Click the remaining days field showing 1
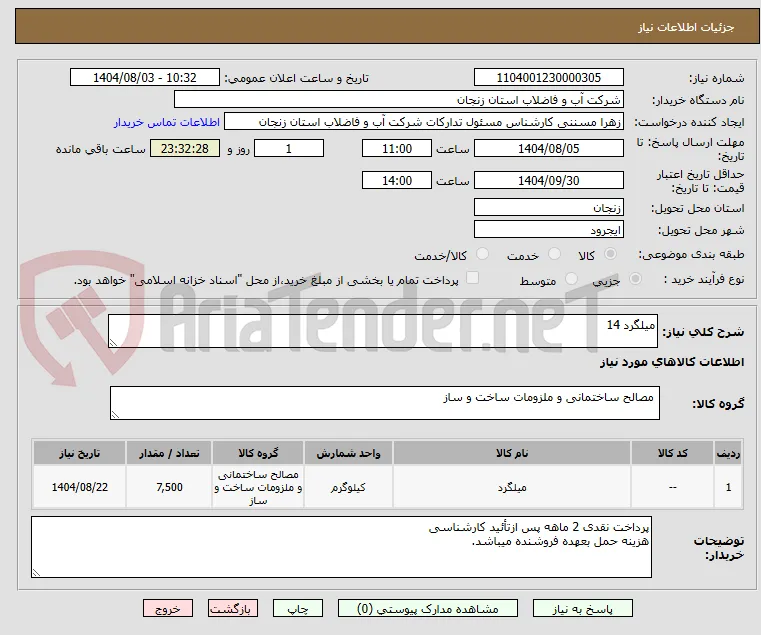The height and width of the screenshot is (635, 761). pos(289,149)
